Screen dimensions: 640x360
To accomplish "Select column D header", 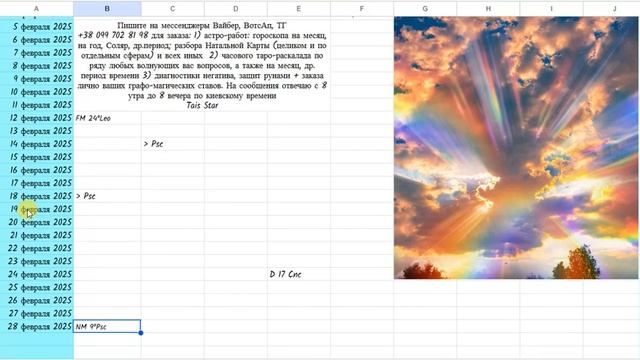I will tap(236, 9).
